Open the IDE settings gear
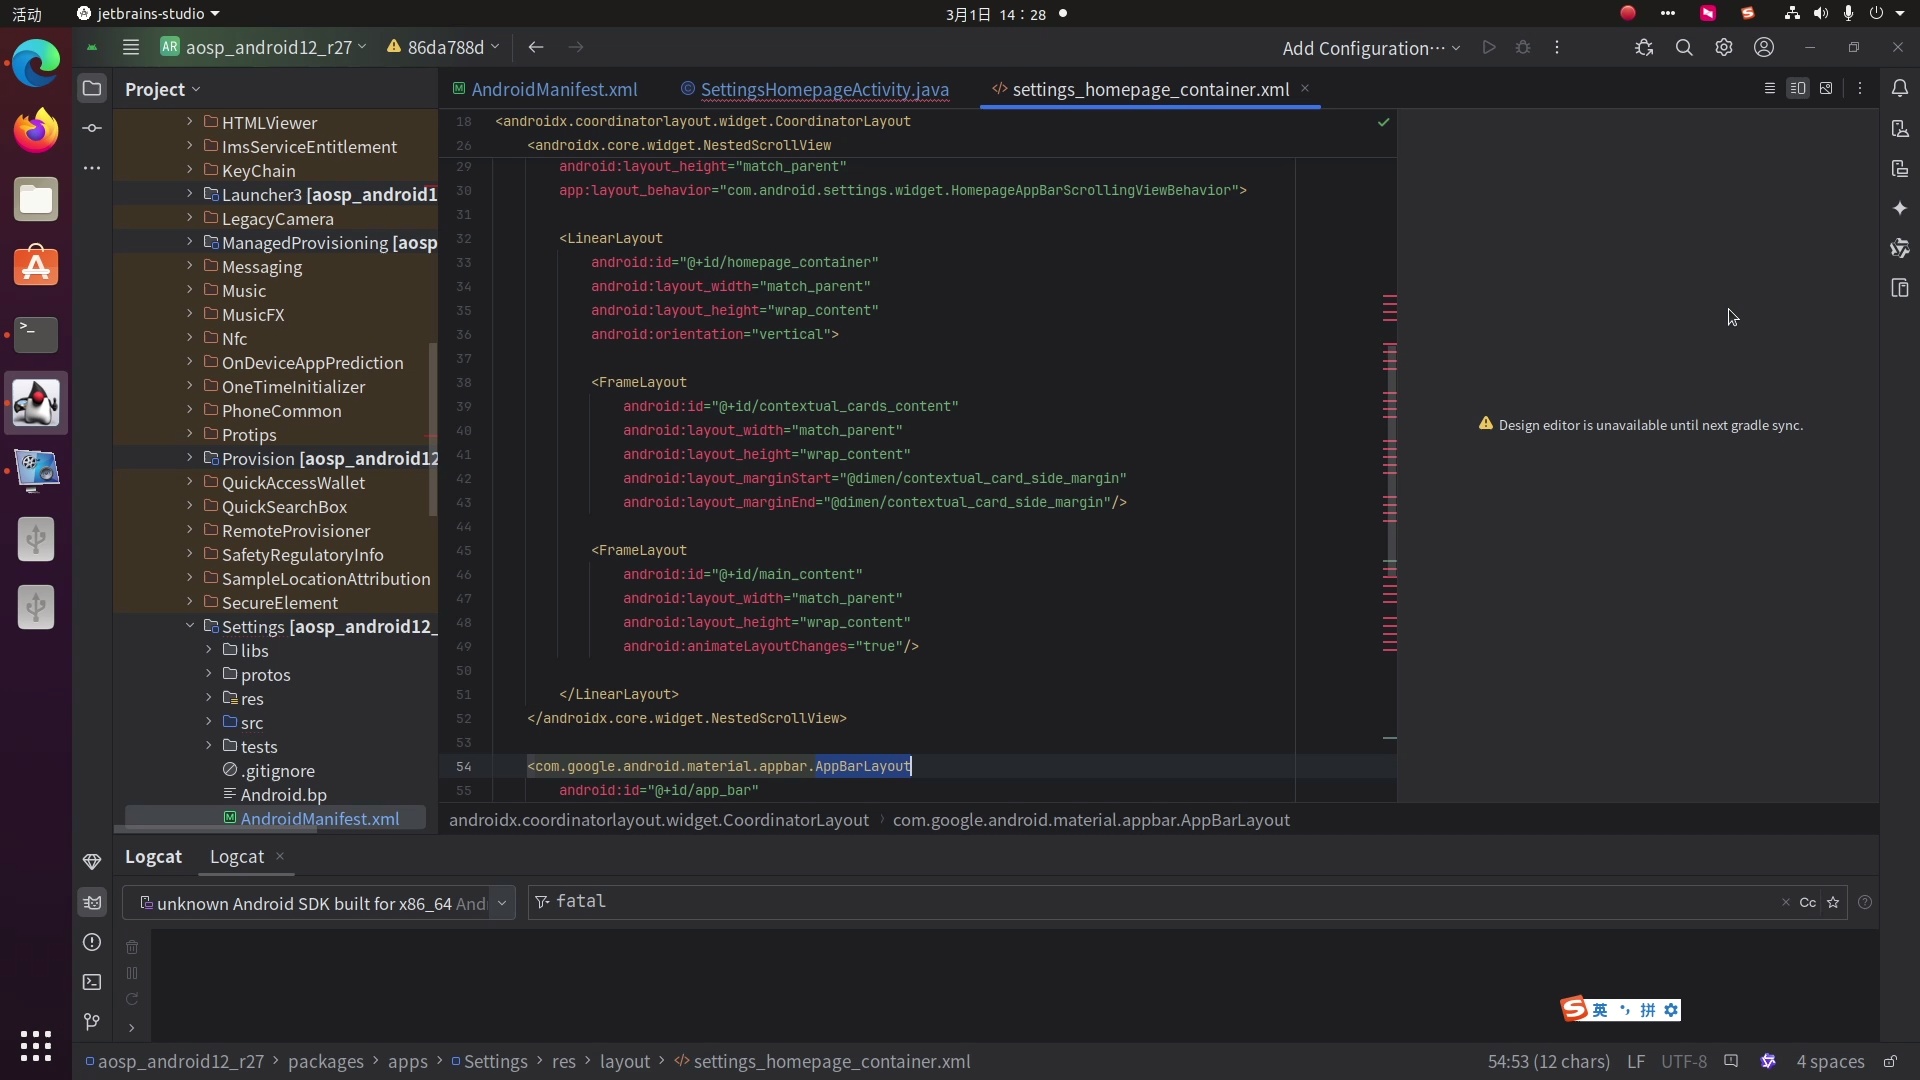Viewport: 1920px width, 1080px height. coord(1724,48)
